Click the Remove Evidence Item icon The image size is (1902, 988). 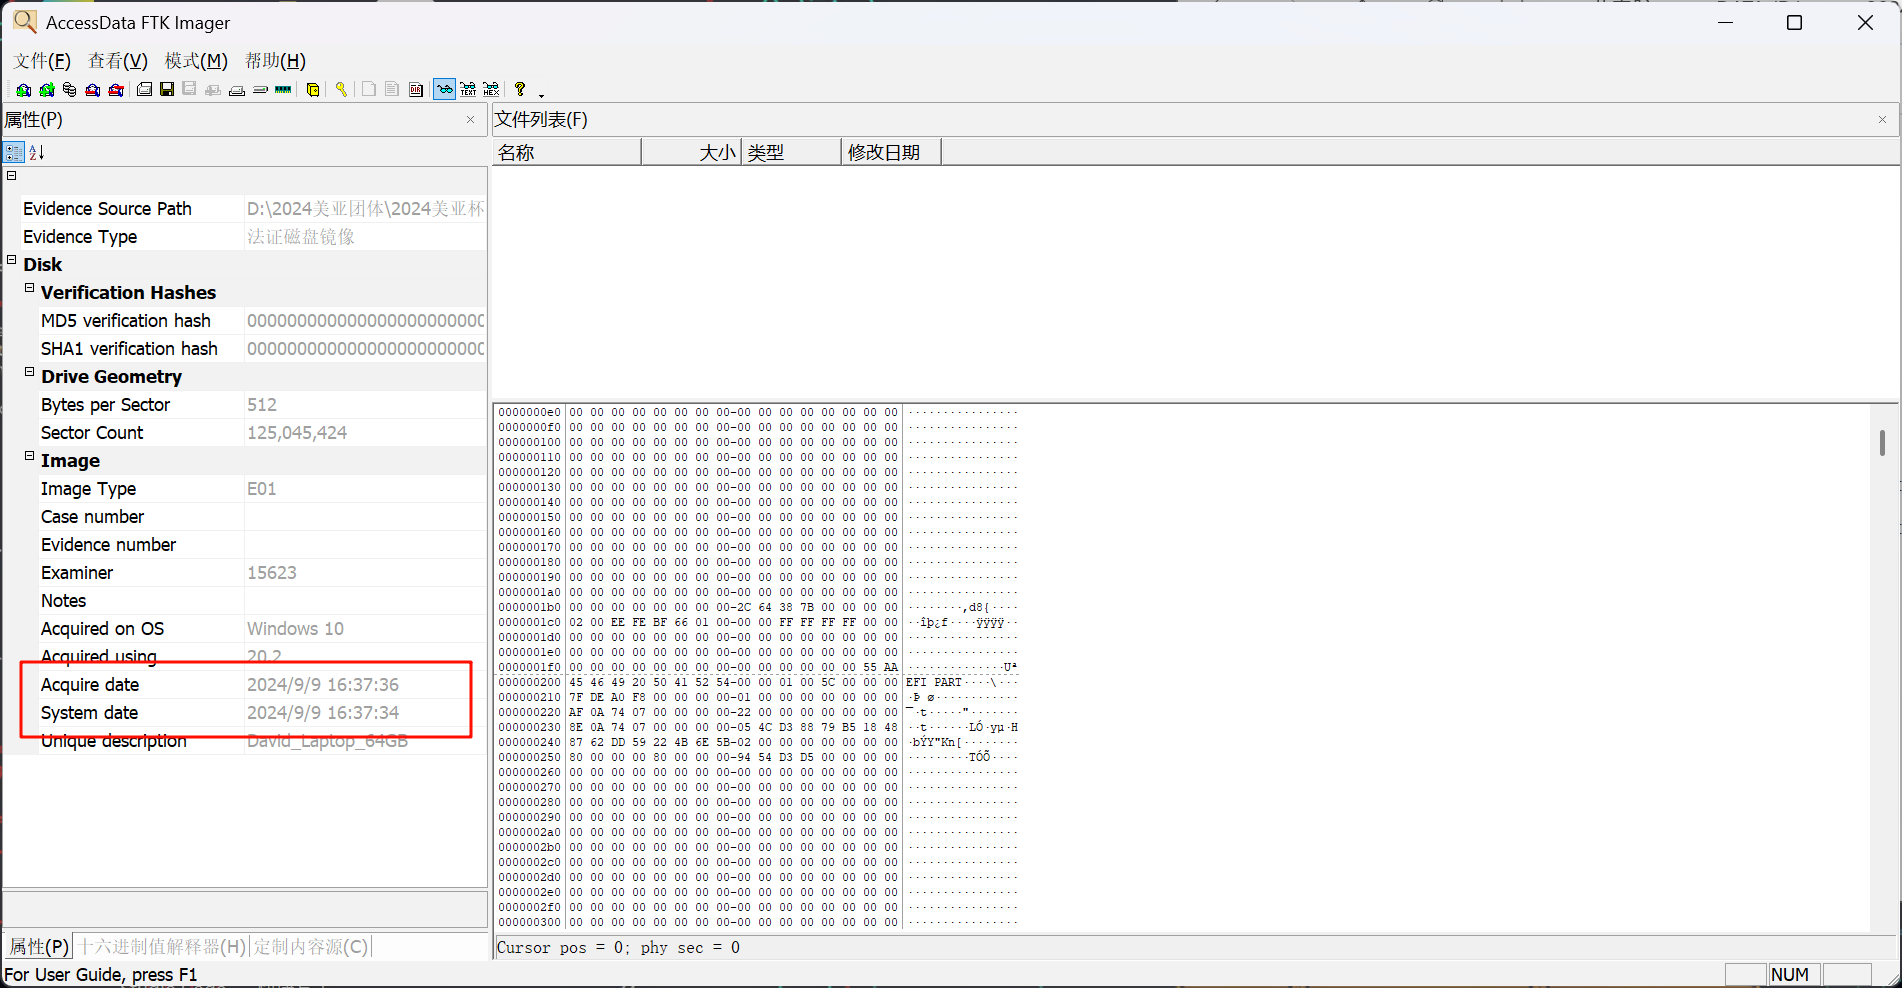click(x=92, y=89)
